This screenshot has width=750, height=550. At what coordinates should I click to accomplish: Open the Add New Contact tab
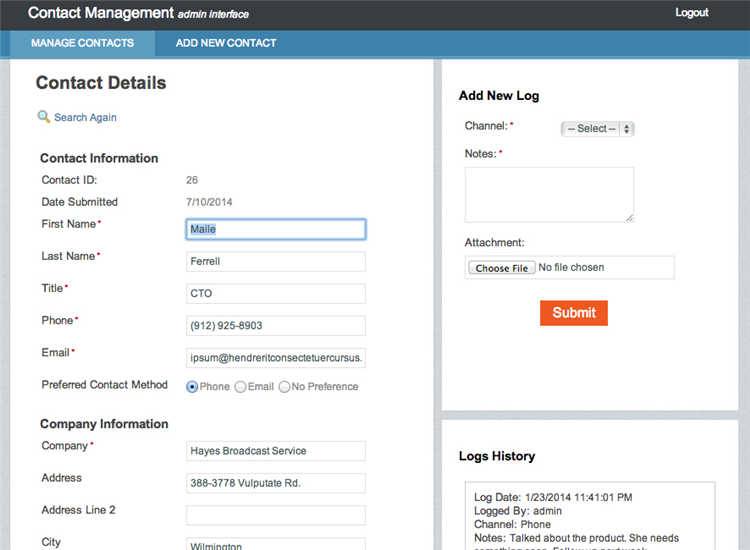[x=226, y=43]
